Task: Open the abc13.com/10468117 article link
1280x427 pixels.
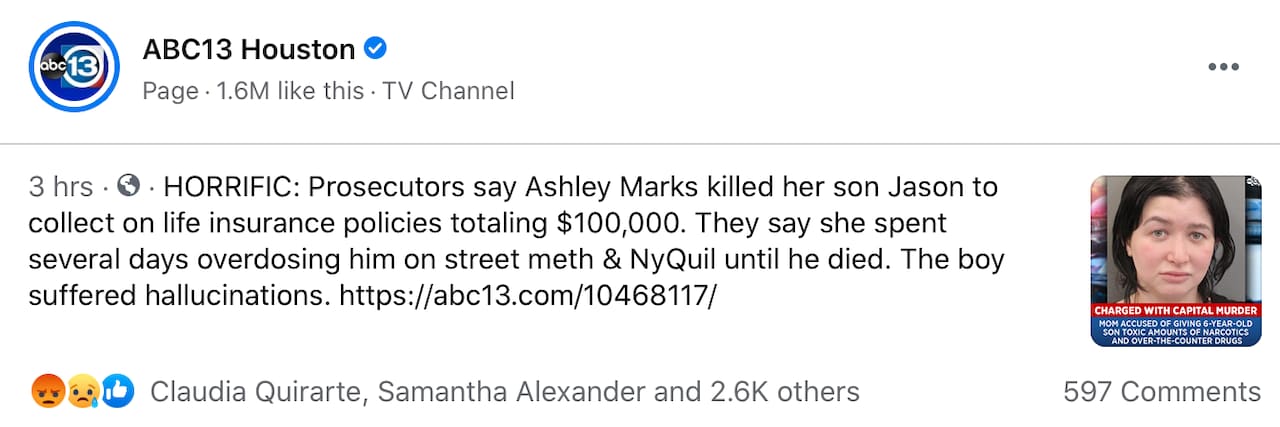Action: pos(528,296)
